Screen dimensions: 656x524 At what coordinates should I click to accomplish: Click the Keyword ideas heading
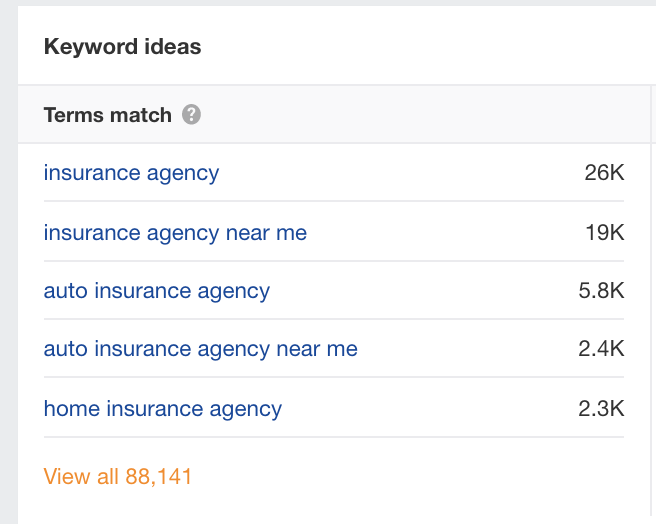pyautogui.click(x=123, y=46)
